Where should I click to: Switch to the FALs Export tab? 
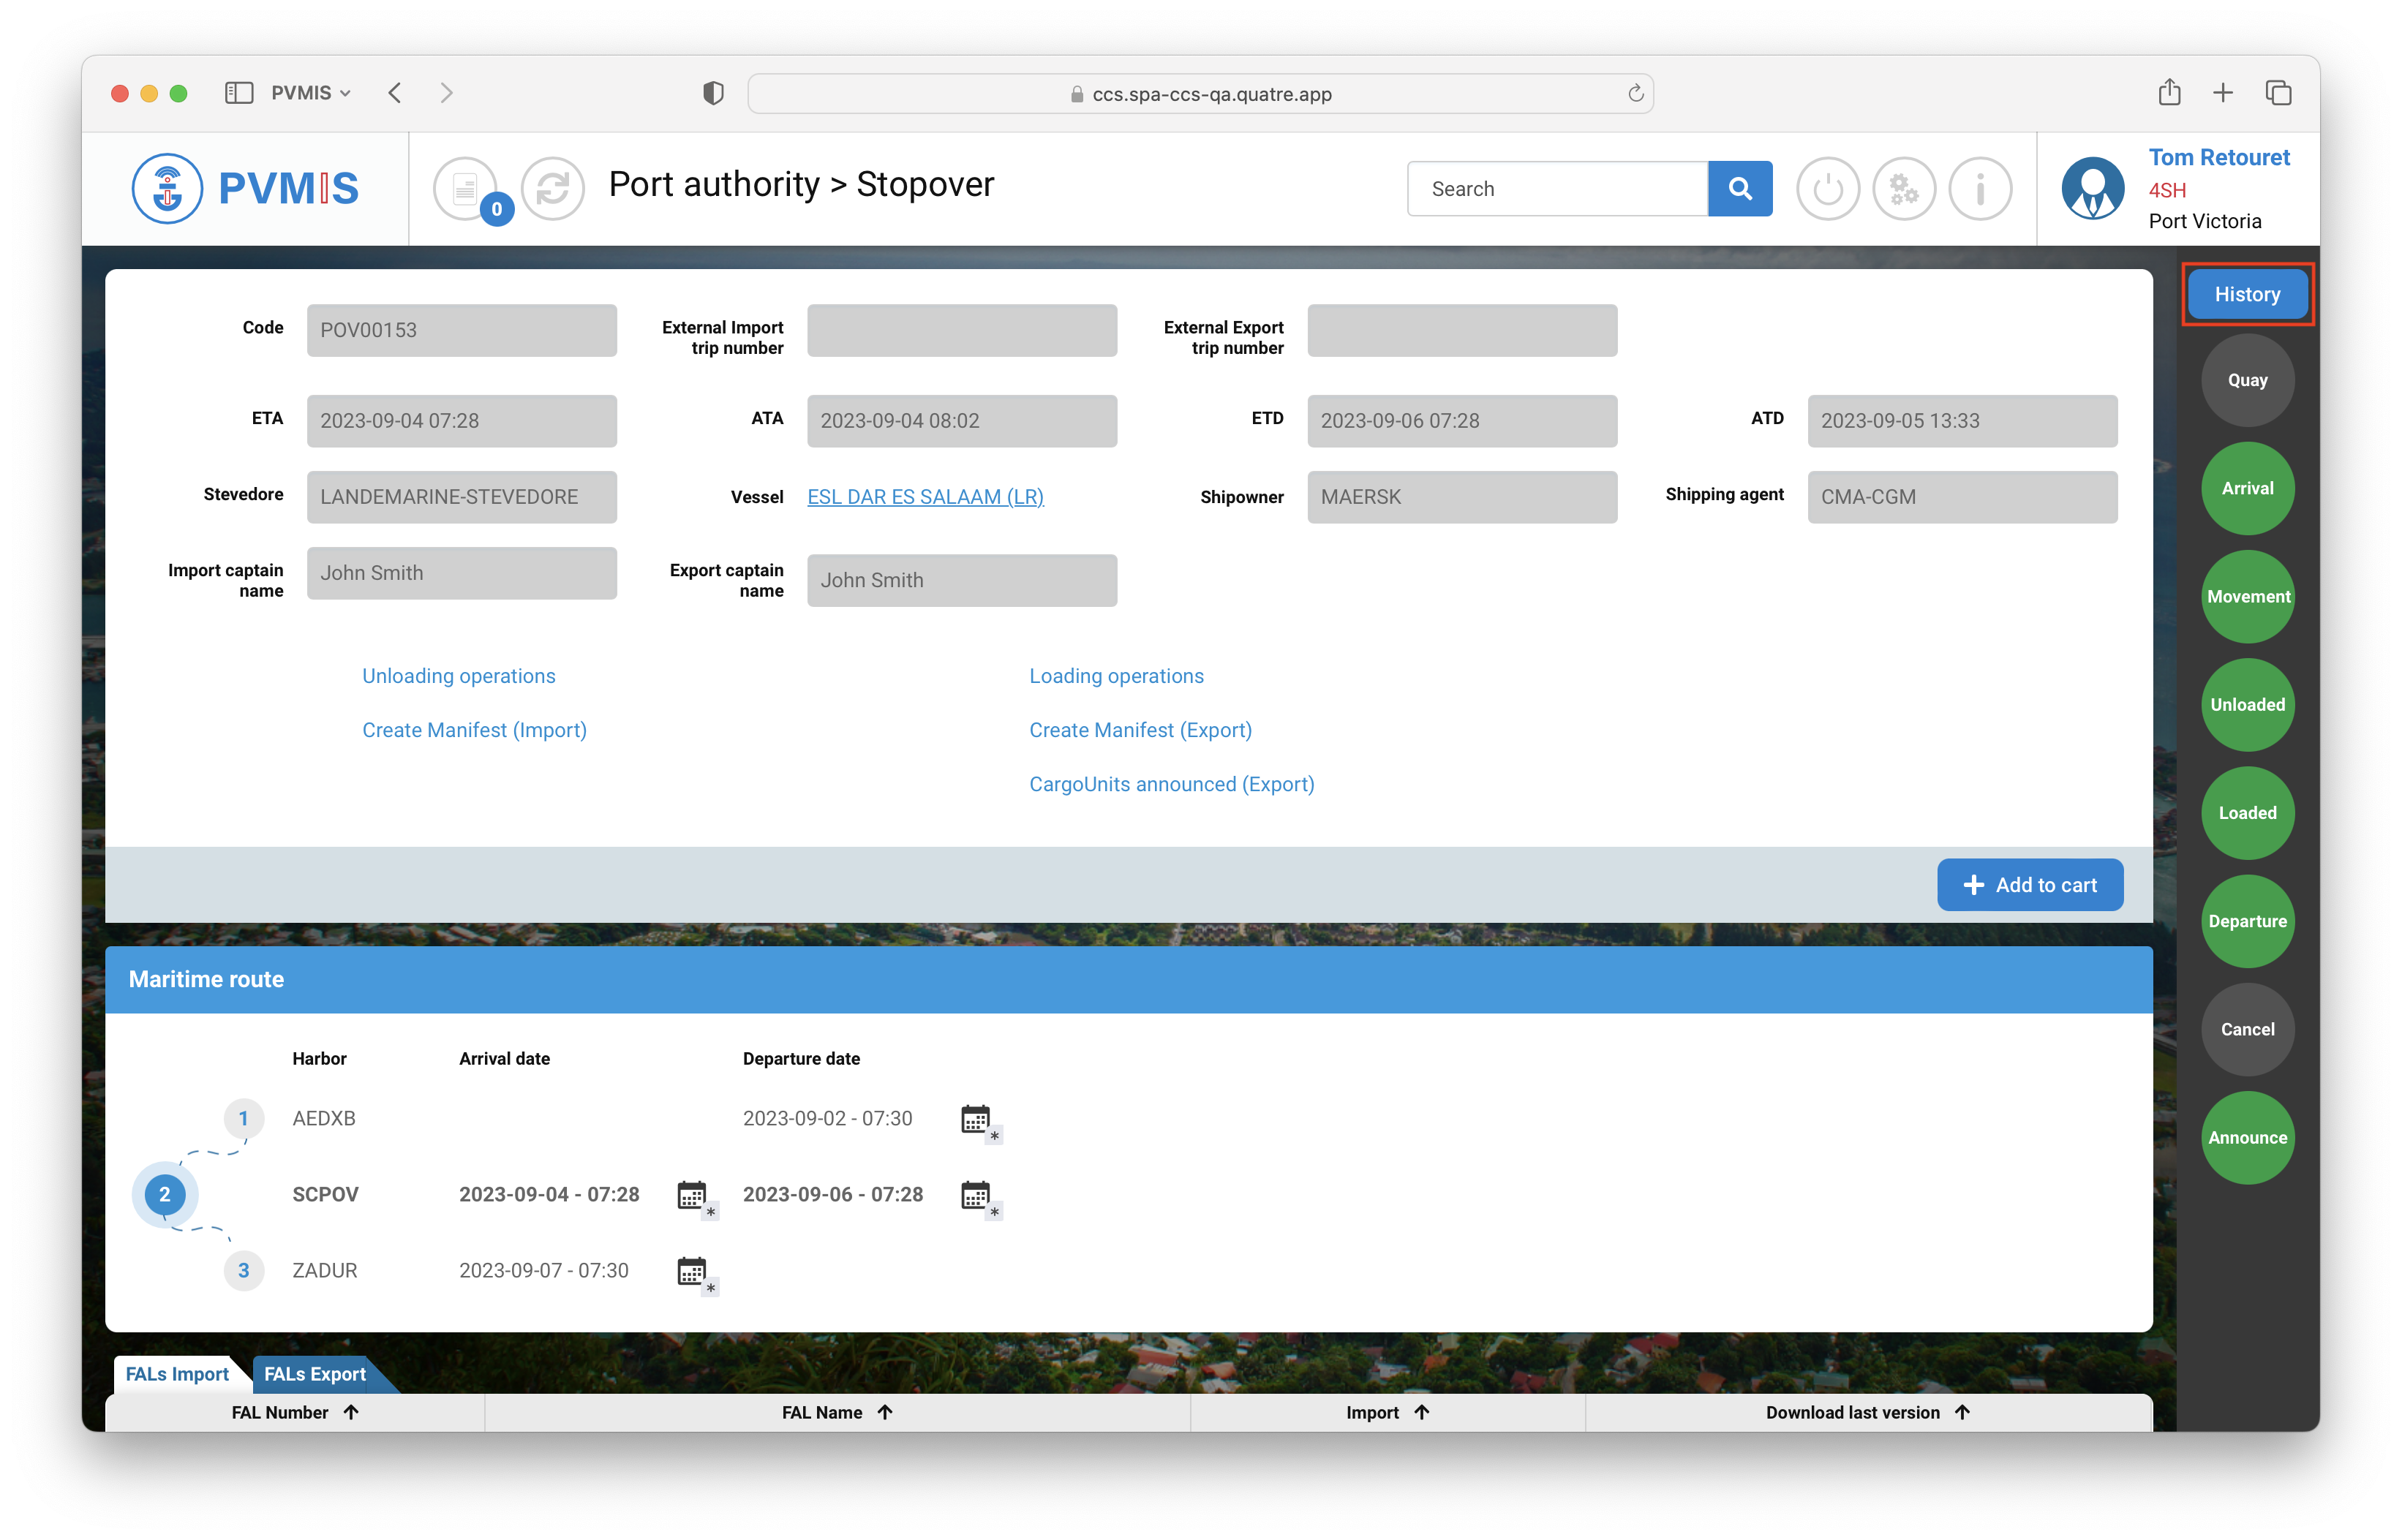[x=315, y=1374]
